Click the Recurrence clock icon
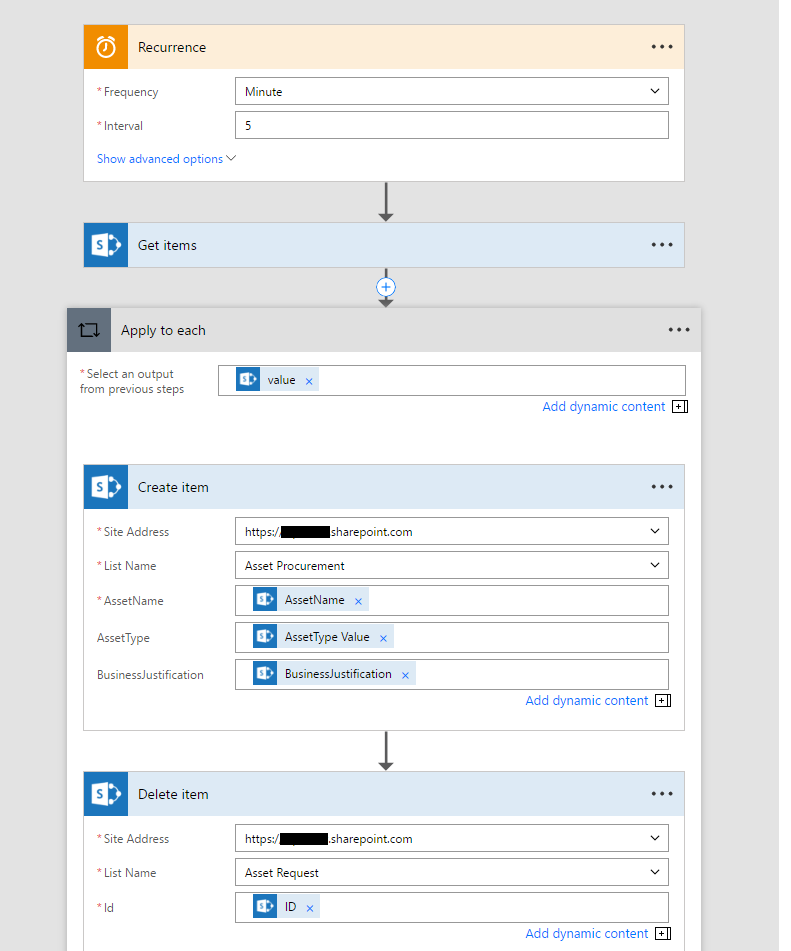This screenshot has height=951, width=791. 105,46
